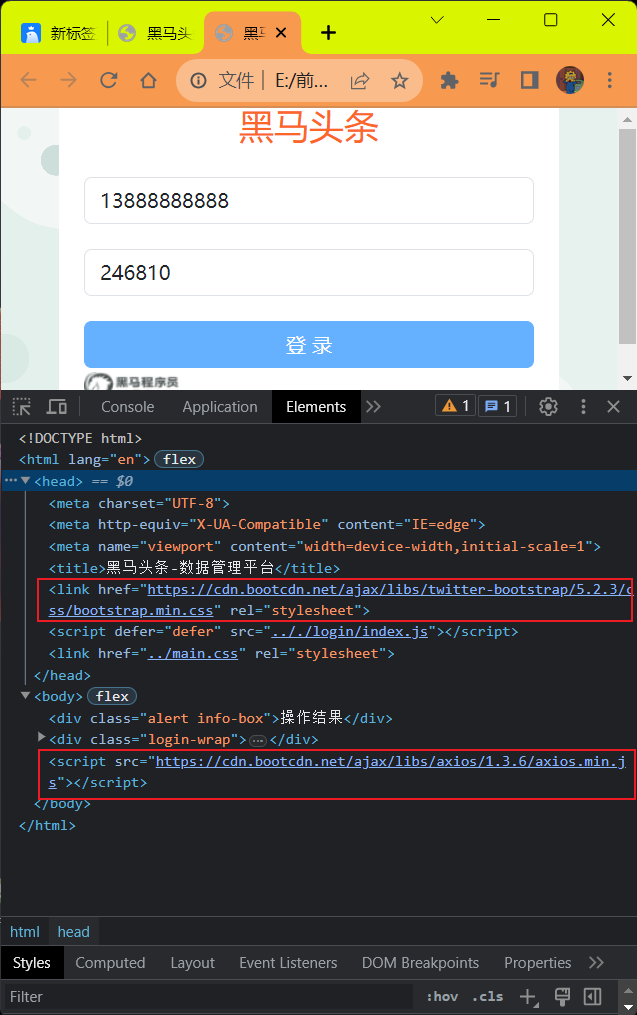Bookmark this page with star icon
The height and width of the screenshot is (1015, 637).
click(x=399, y=80)
